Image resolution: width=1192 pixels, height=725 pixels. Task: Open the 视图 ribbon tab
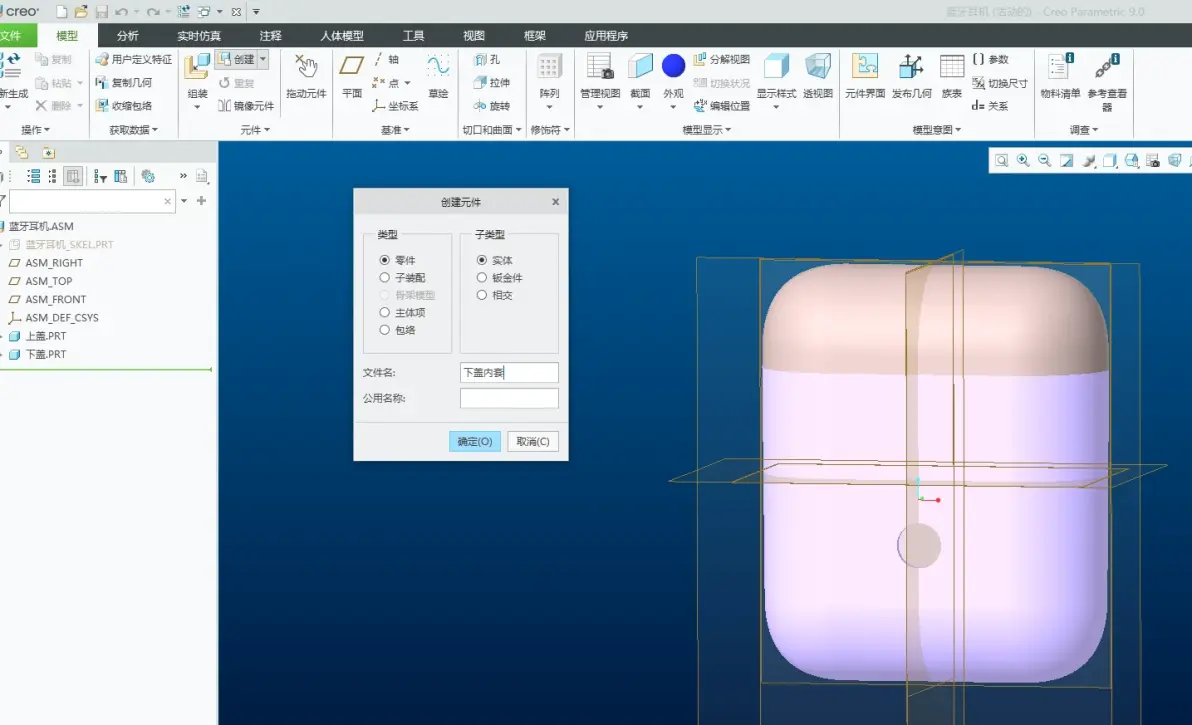tap(474, 36)
